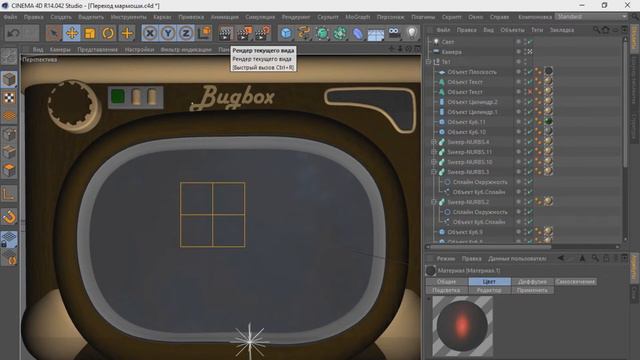Open the Применить material tab
The height and width of the screenshot is (360, 640).
coord(532,290)
